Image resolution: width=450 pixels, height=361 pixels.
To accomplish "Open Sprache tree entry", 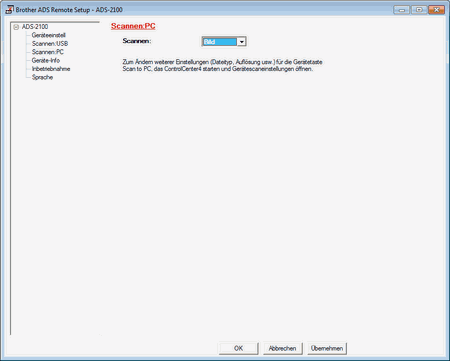I will pyautogui.click(x=42, y=77).
